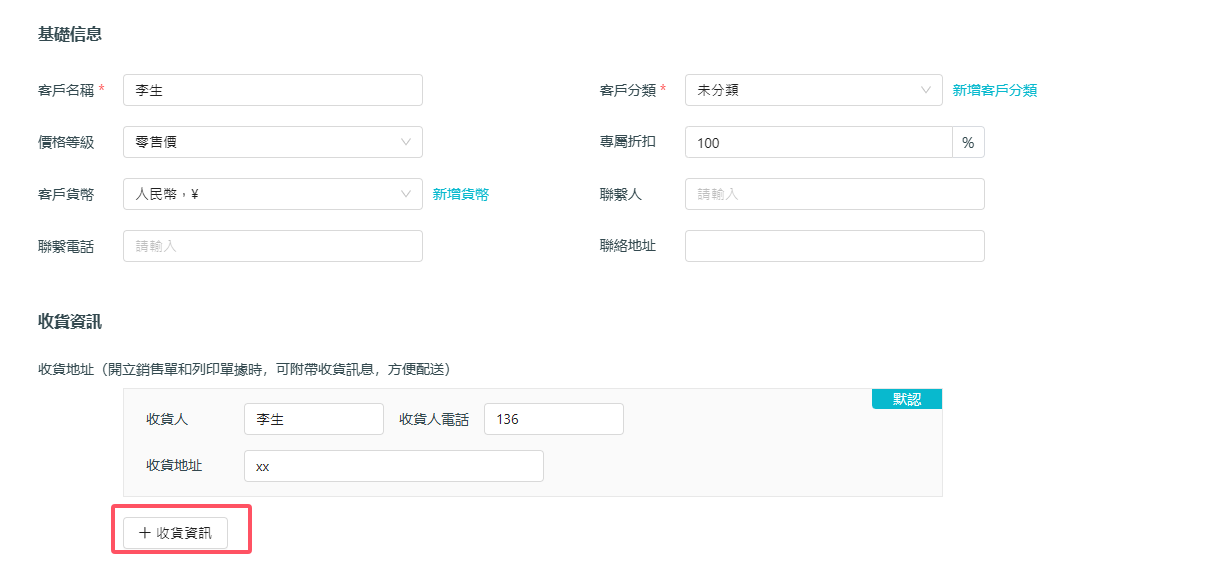Select the empty 聯繫人 input field
This screenshot has height=572, width=1232.
click(834, 194)
